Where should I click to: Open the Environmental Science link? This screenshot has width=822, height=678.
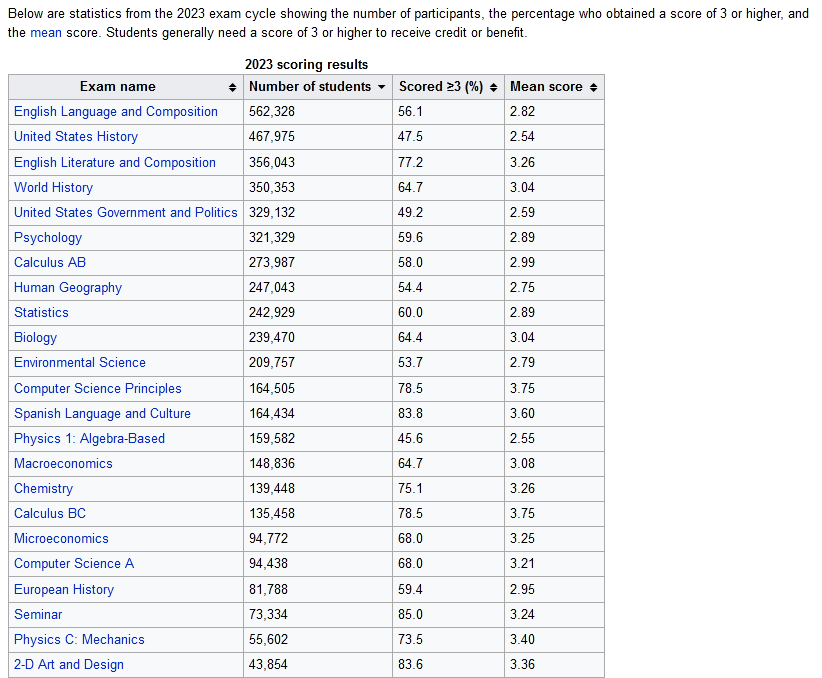(80, 363)
